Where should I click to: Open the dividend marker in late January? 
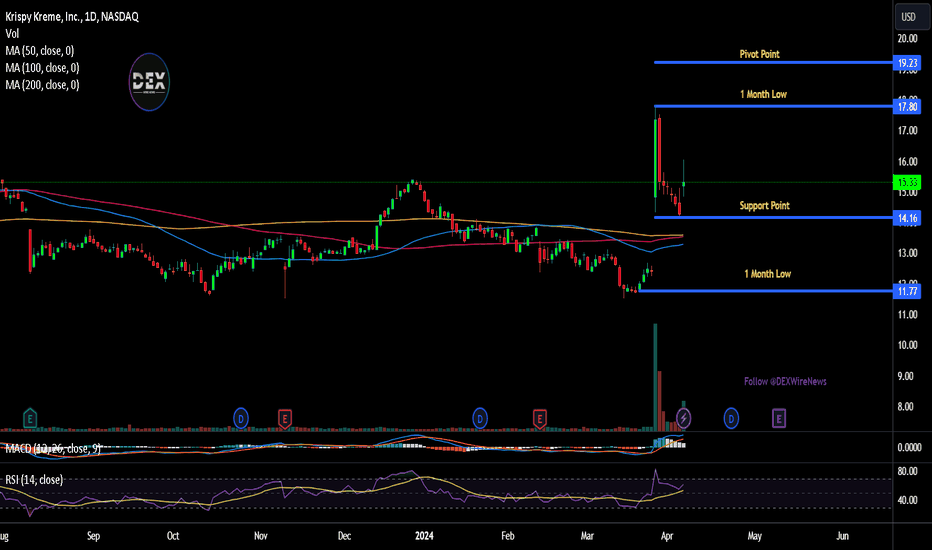click(x=480, y=419)
